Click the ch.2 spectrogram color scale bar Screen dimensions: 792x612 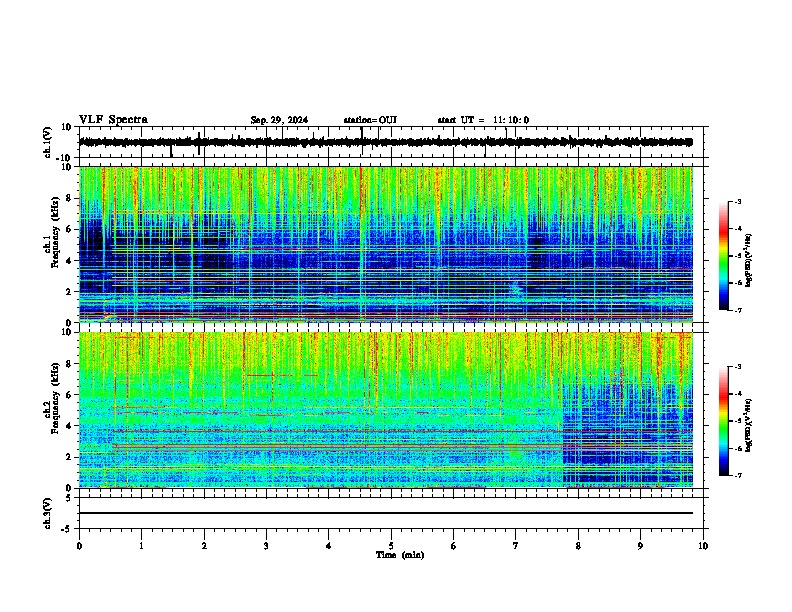[x=724, y=421]
